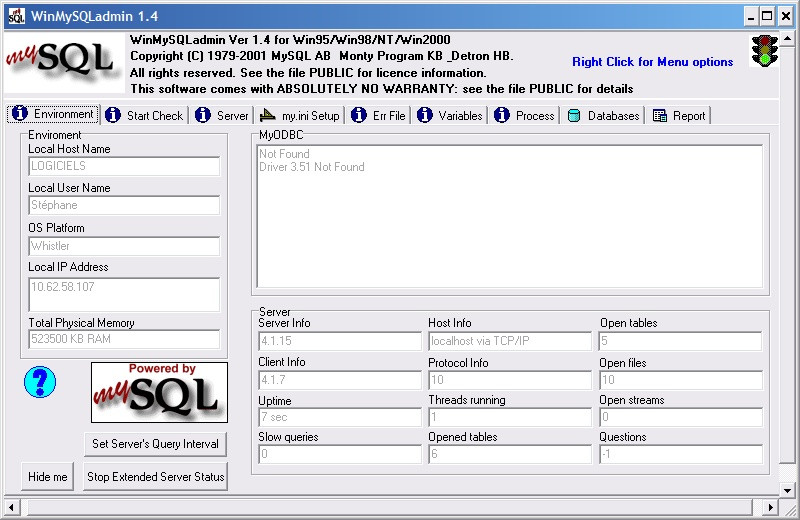Click the Powered by MySQL image
The width and height of the screenshot is (800, 520).
(159, 392)
